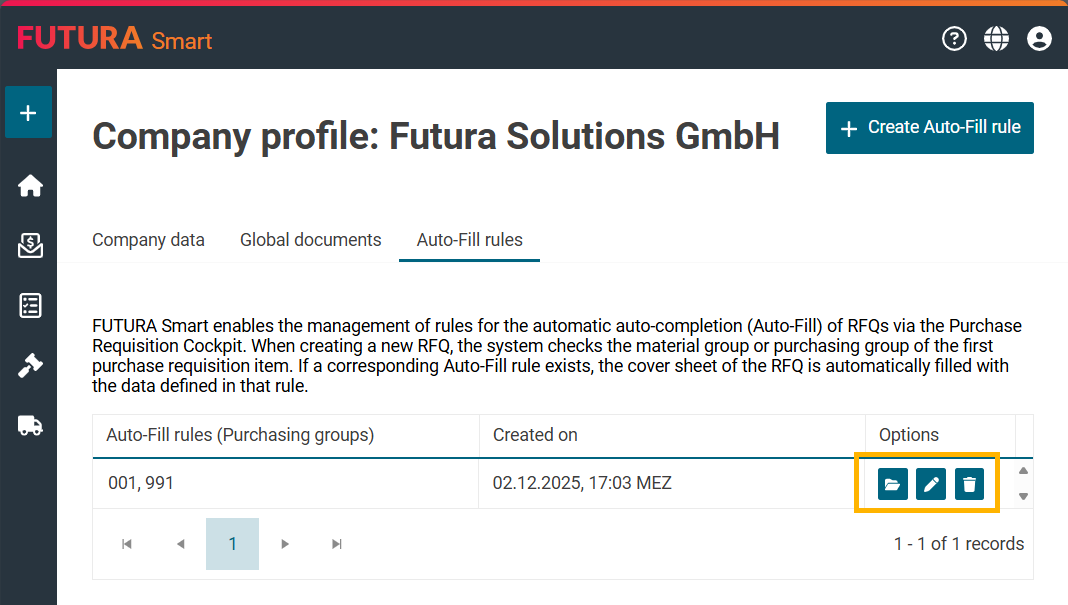
Task: Switch to the Company data tab
Action: pyautogui.click(x=148, y=240)
